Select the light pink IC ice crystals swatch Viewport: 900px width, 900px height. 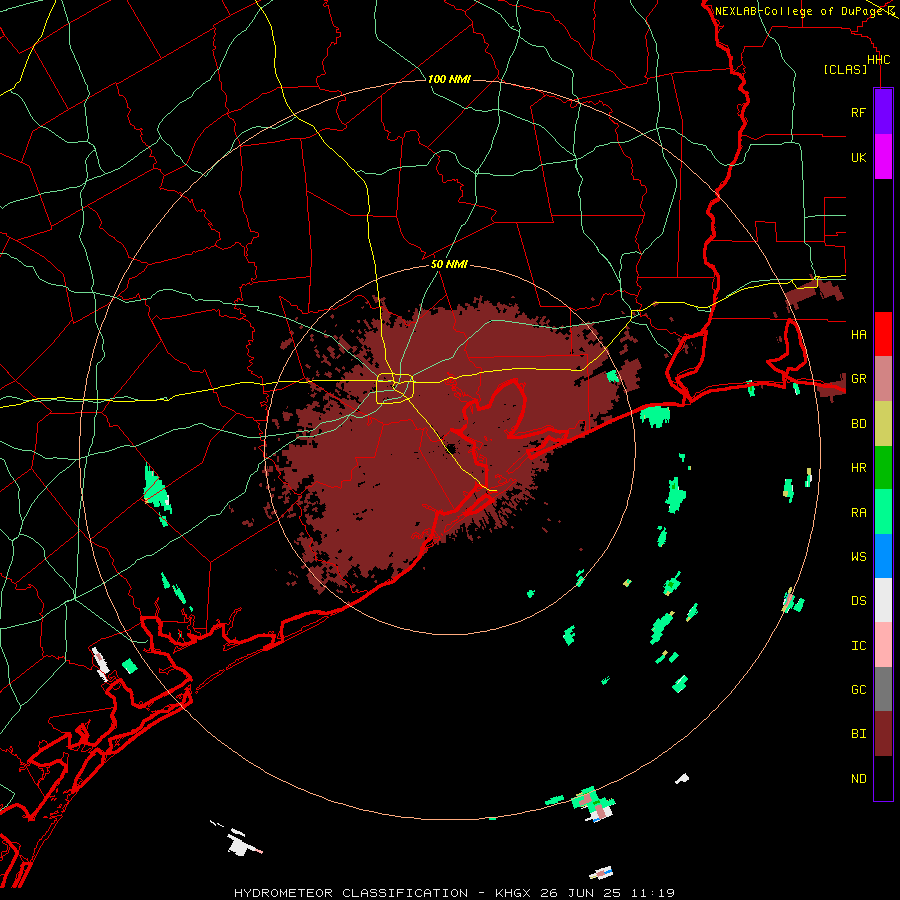point(883,645)
